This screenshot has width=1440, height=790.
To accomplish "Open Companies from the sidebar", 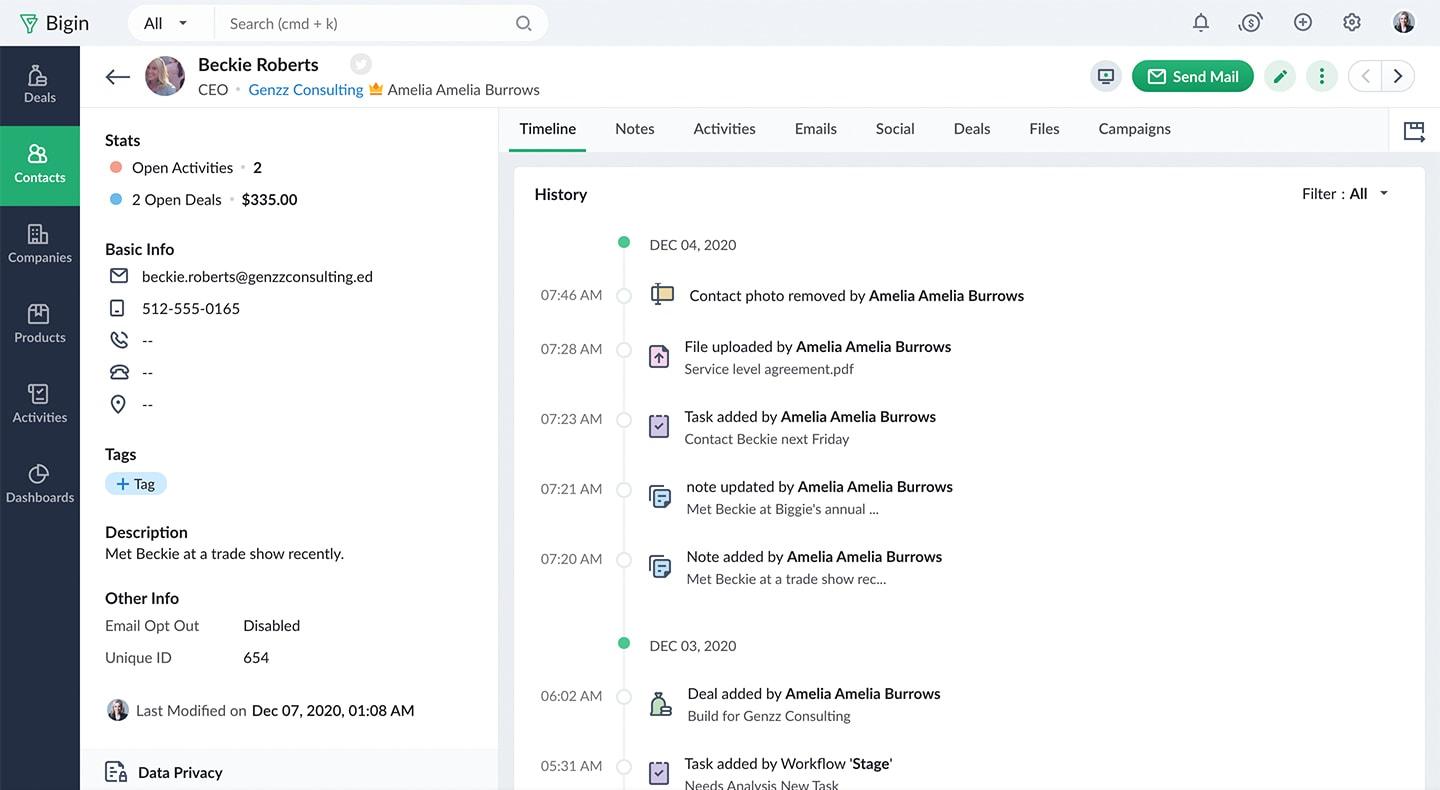I will pyautogui.click(x=39, y=245).
